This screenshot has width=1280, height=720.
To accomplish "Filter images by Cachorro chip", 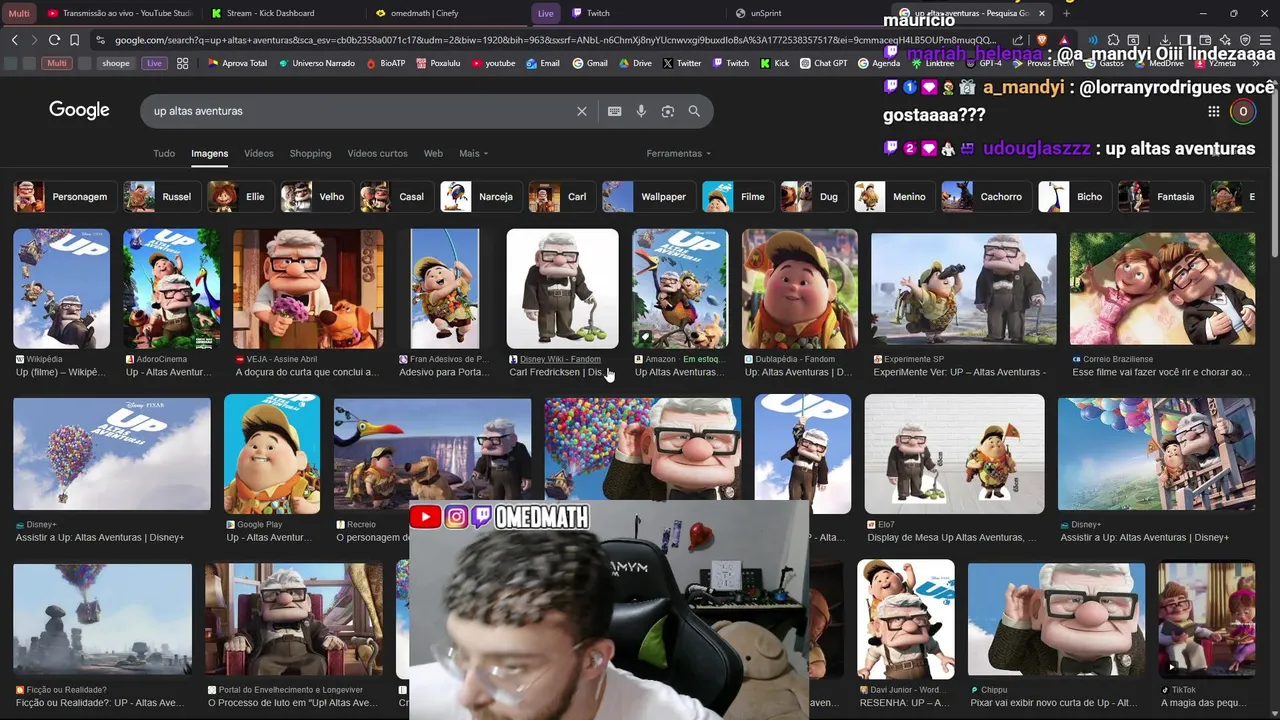I will pyautogui.click(x=985, y=197).
